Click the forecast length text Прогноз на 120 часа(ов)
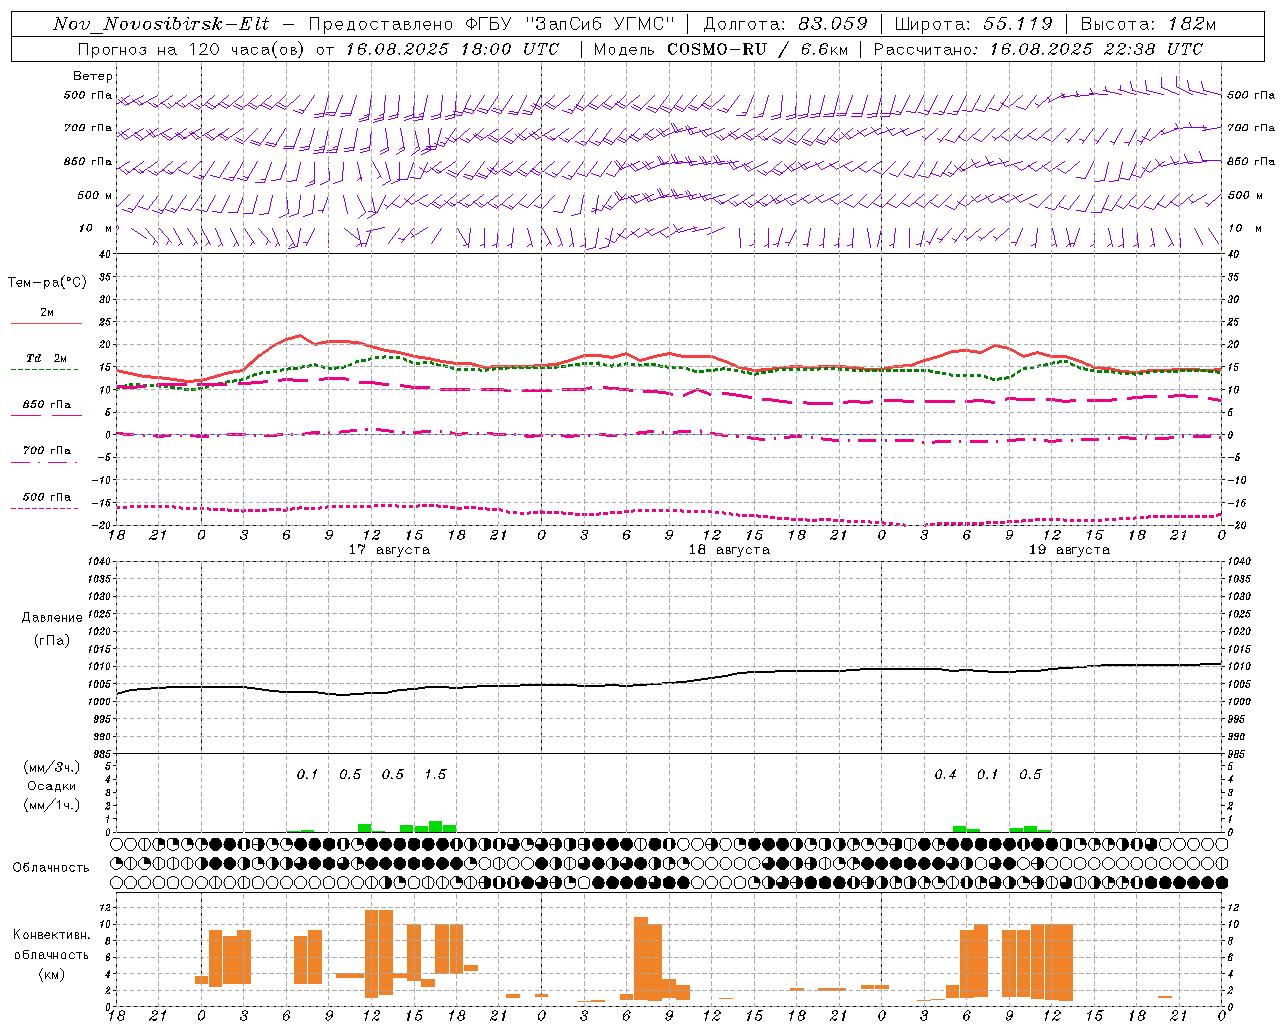The height and width of the screenshot is (1024, 1280). click(x=192, y=49)
